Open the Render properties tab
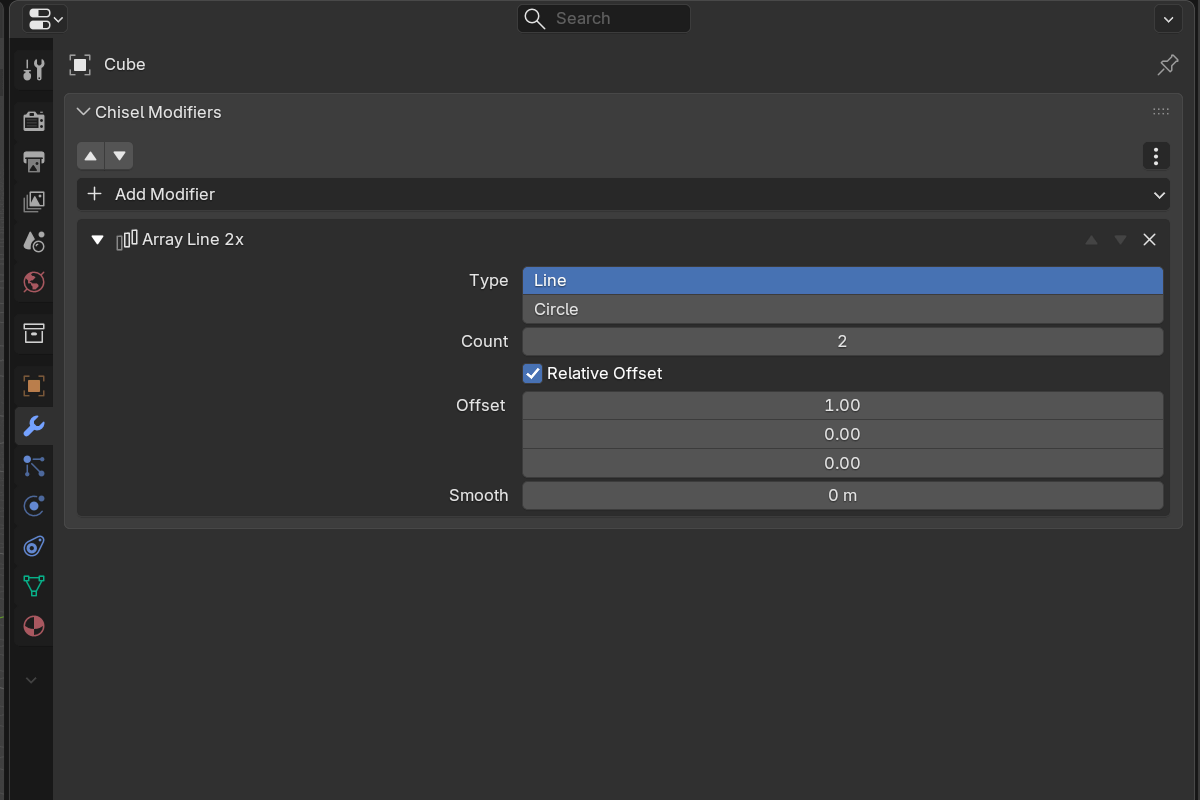1200x800 pixels. coord(33,121)
